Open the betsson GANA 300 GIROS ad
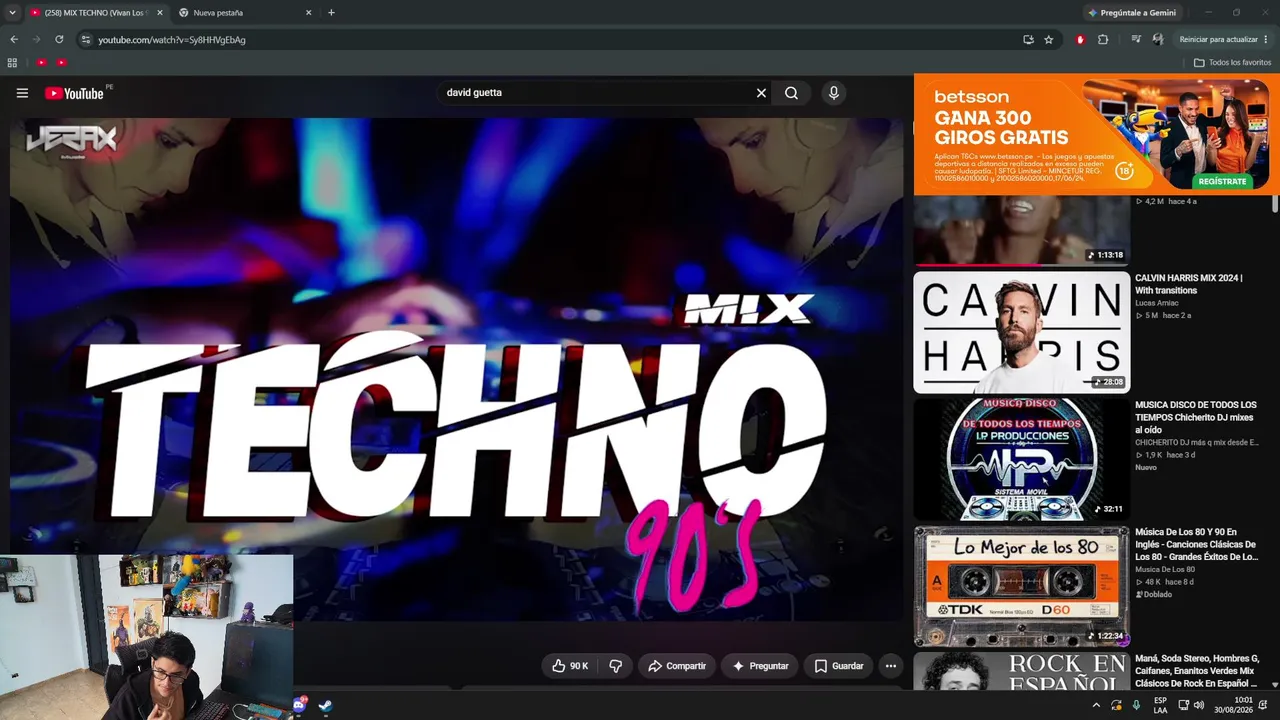 (x=1095, y=134)
